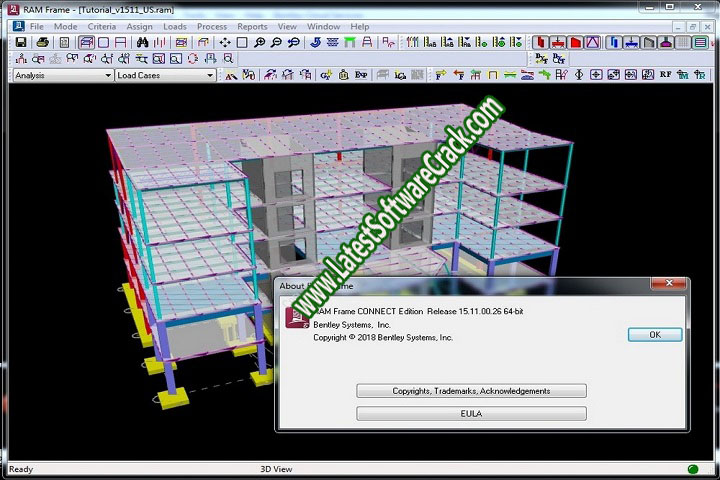
Task: Select the elevation view frame icon
Action: pos(121,43)
